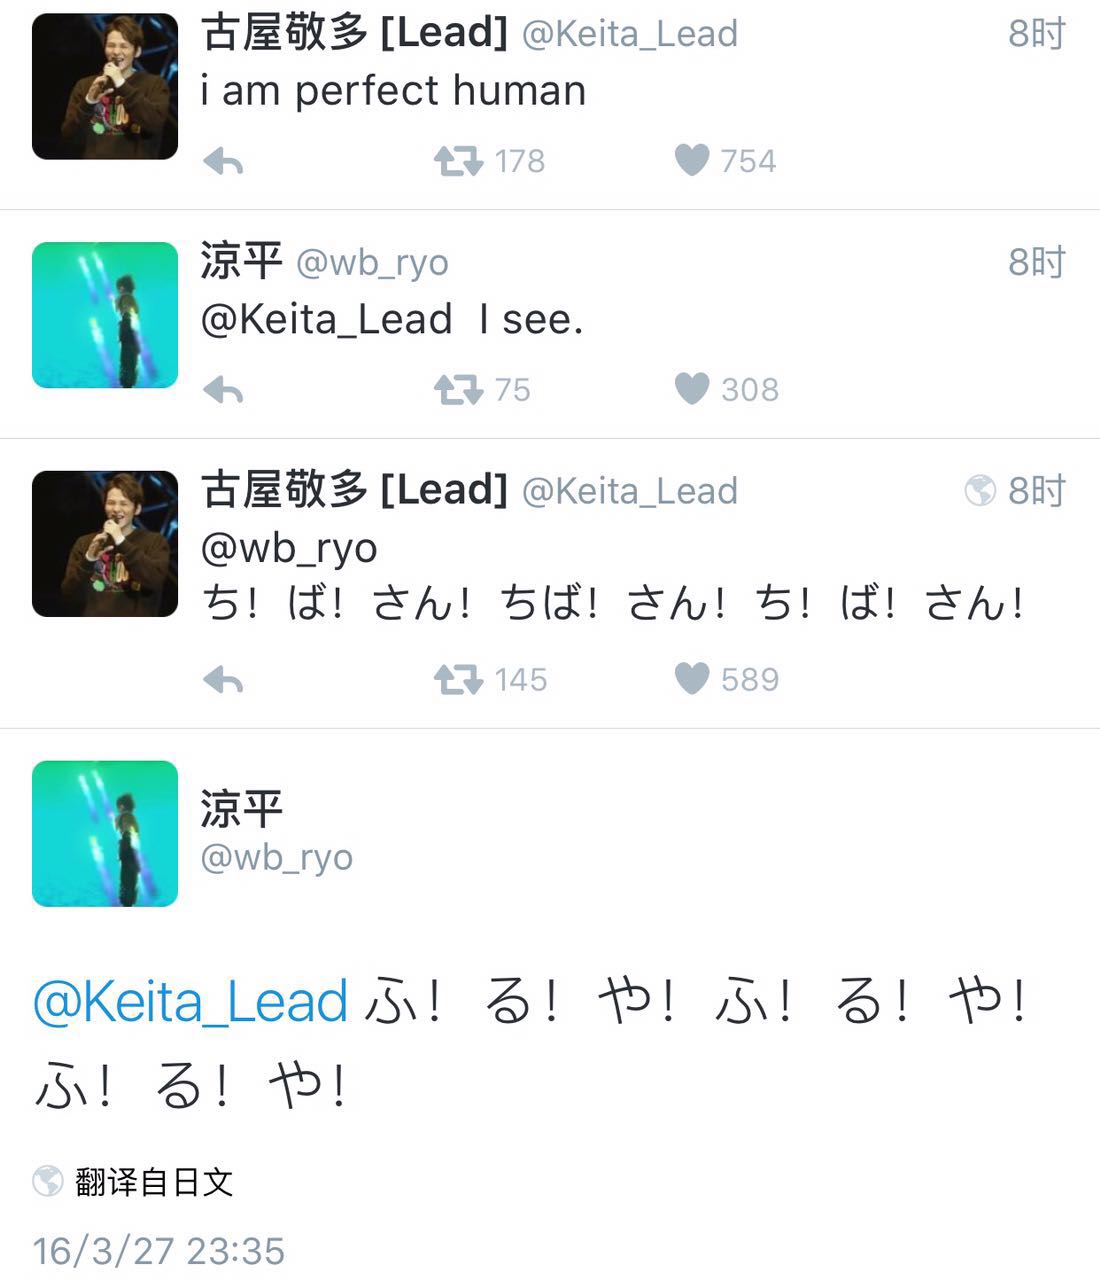Open the @Keita_Lead mention in the bottom tweet

[190, 1002]
